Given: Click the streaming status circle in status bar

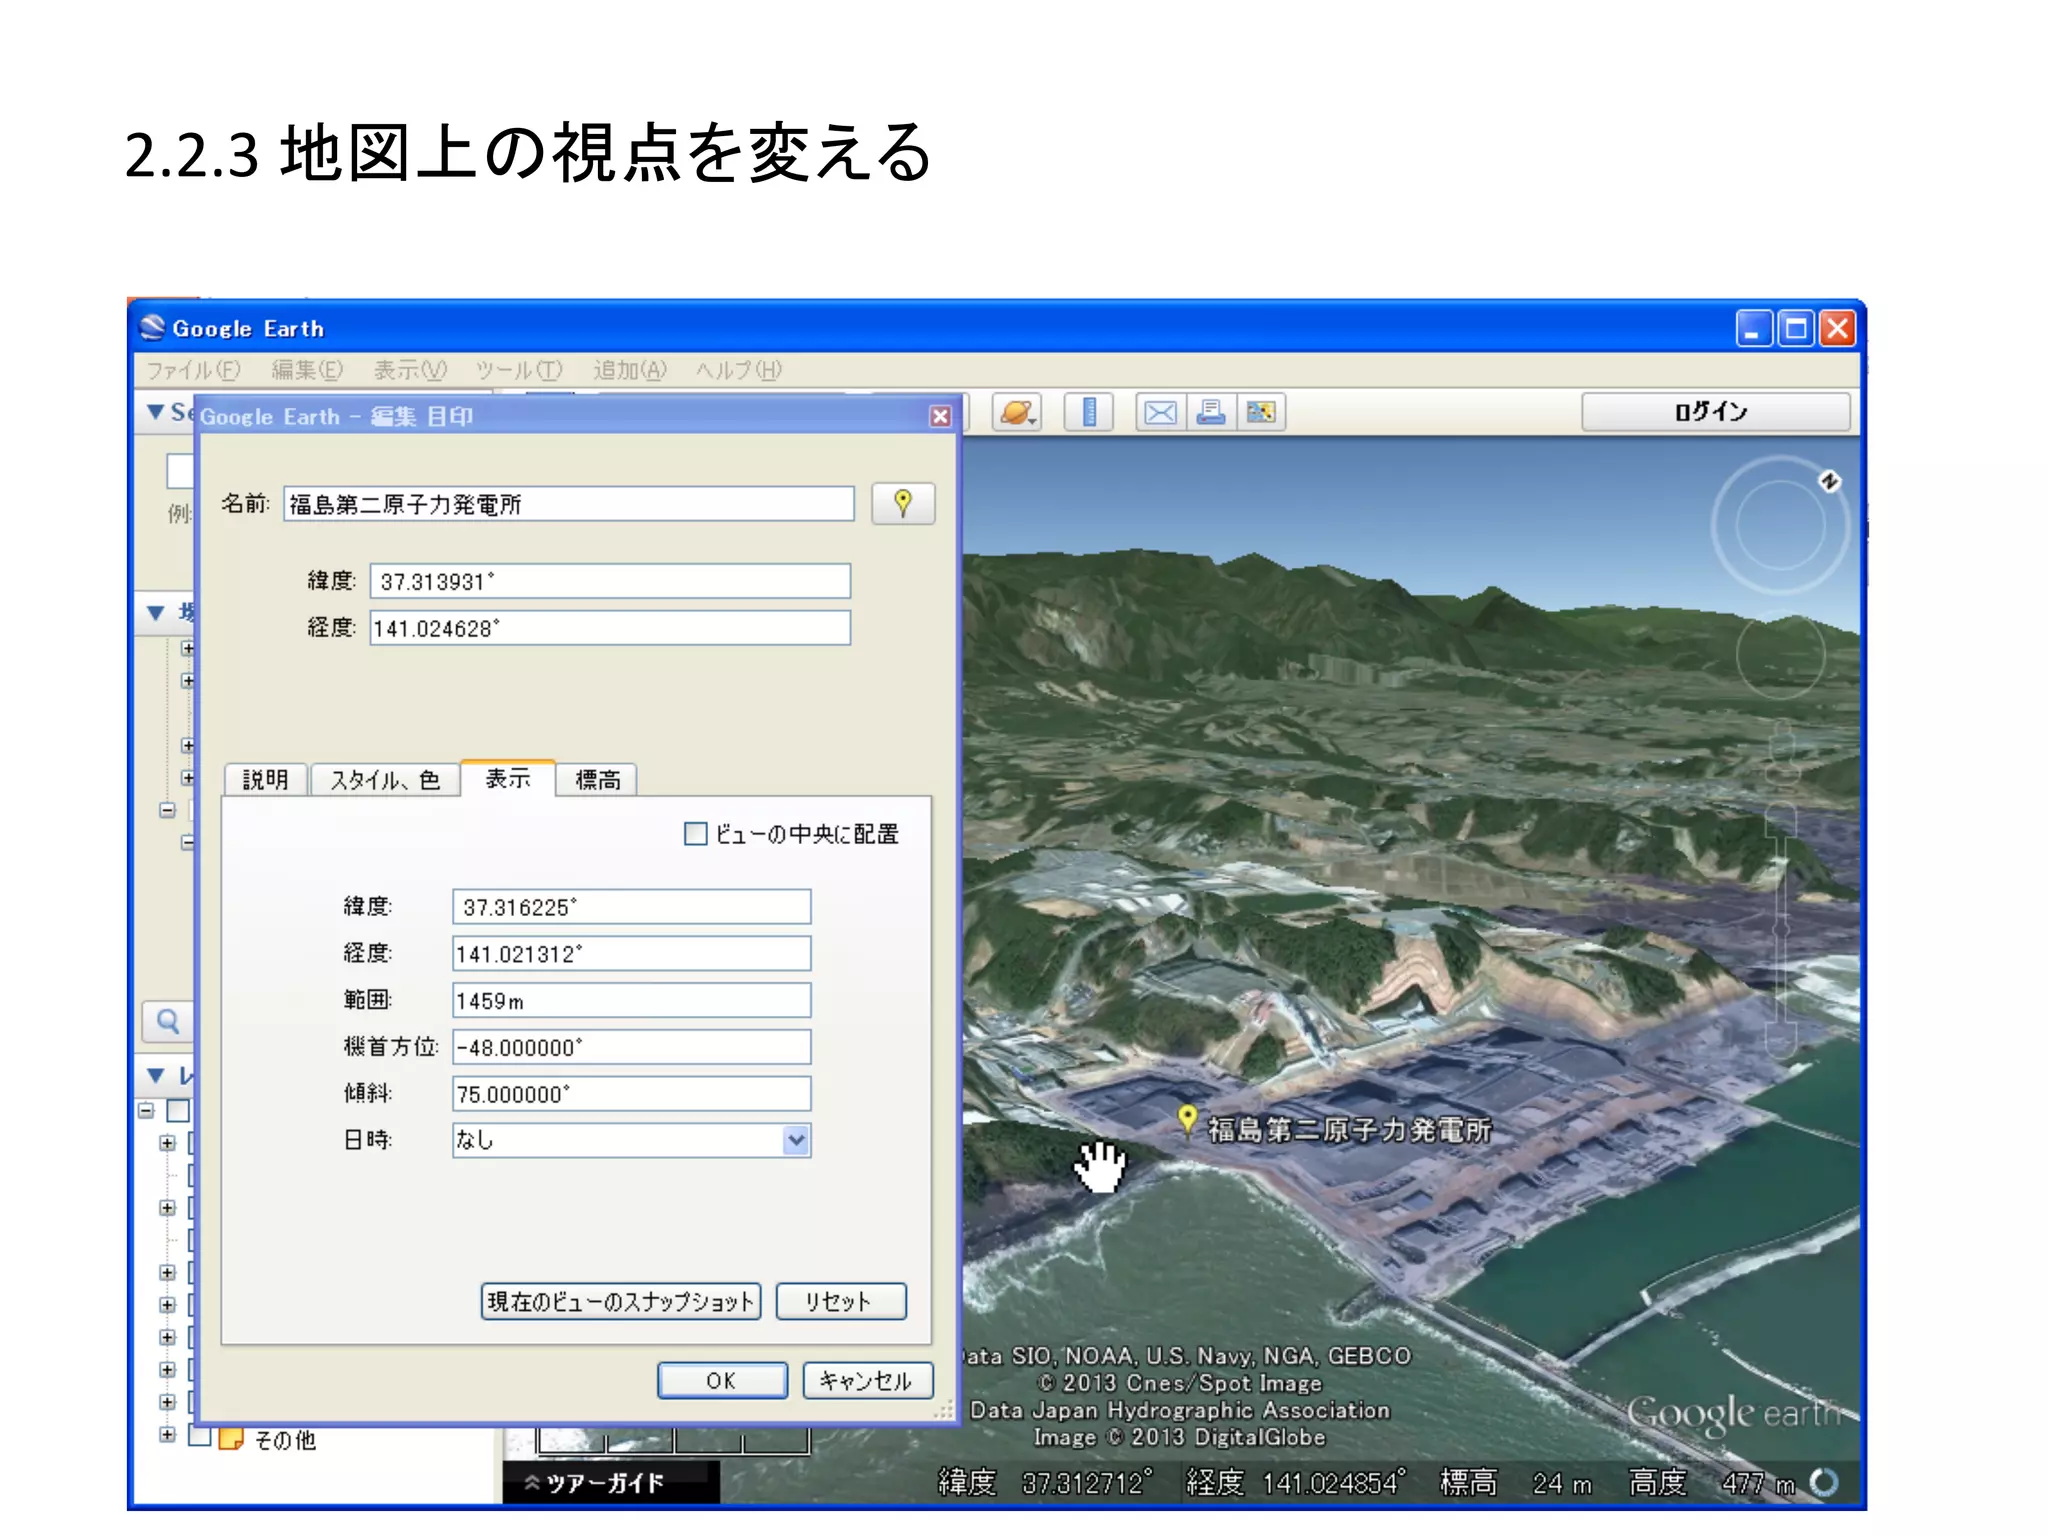Looking at the screenshot, I should (x=1824, y=1482).
